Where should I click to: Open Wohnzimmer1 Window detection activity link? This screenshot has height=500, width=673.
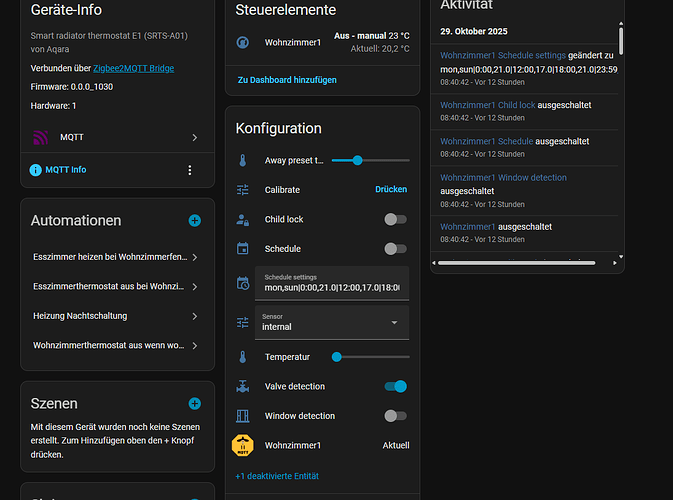coord(503,178)
